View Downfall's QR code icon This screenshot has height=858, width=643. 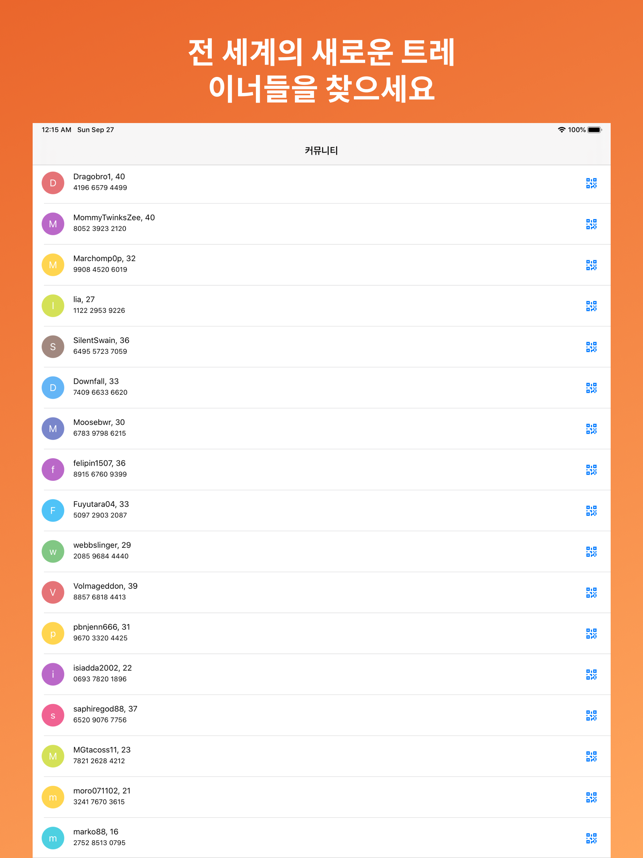click(x=591, y=388)
